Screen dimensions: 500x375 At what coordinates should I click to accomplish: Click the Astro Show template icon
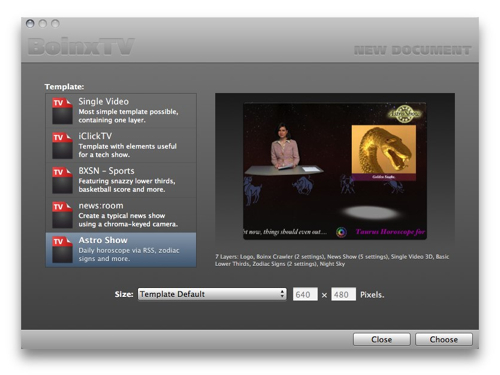click(x=62, y=249)
